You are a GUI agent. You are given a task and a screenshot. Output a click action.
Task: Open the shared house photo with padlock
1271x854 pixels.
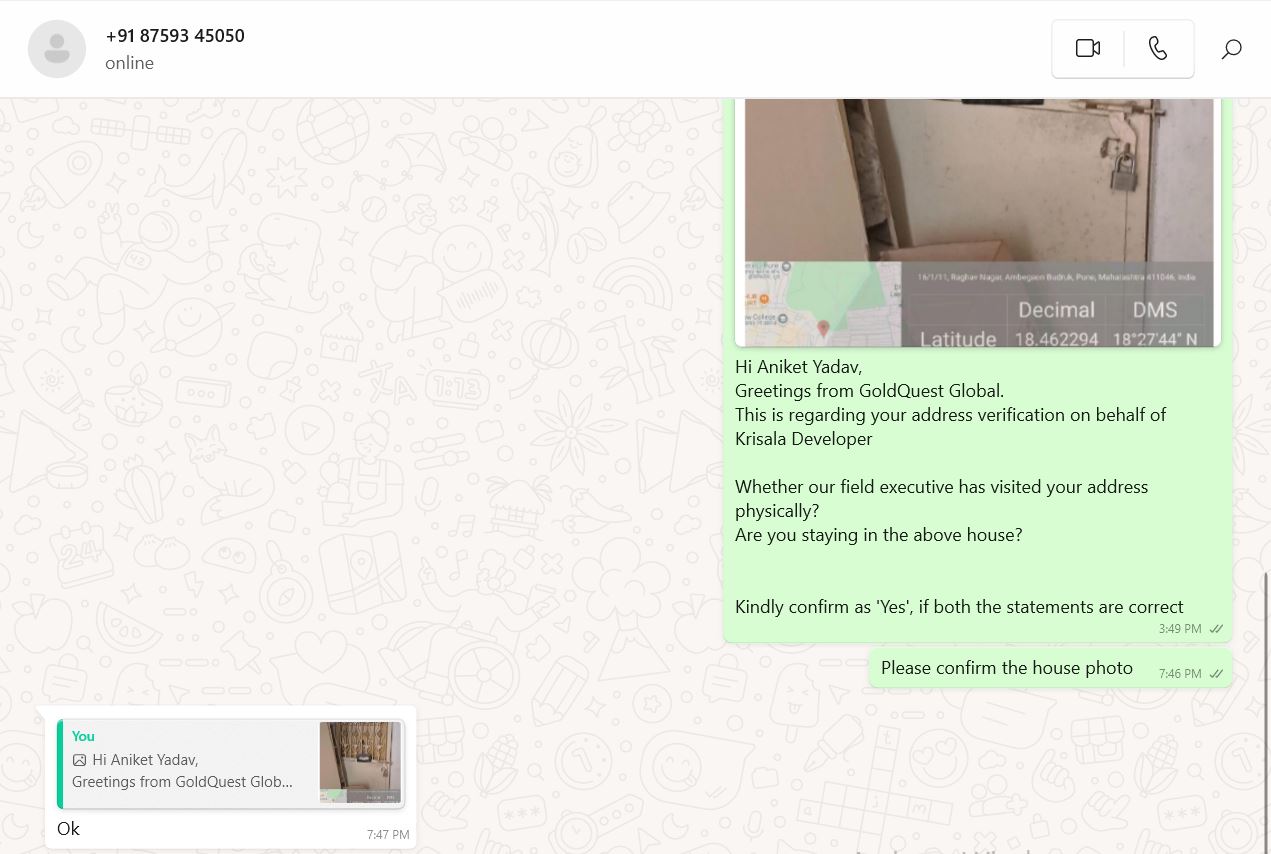pyautogui.click(x=978, y=200)
